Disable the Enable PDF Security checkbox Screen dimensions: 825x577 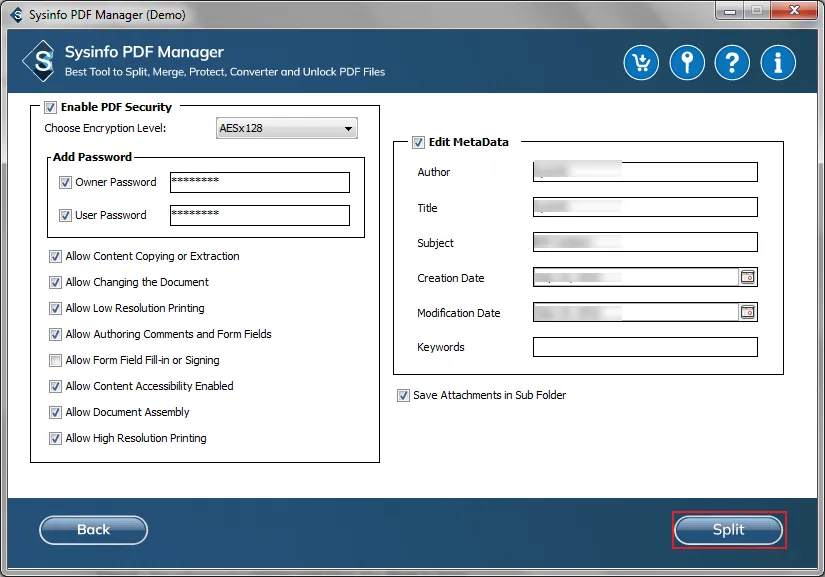(x=50, y=107)
